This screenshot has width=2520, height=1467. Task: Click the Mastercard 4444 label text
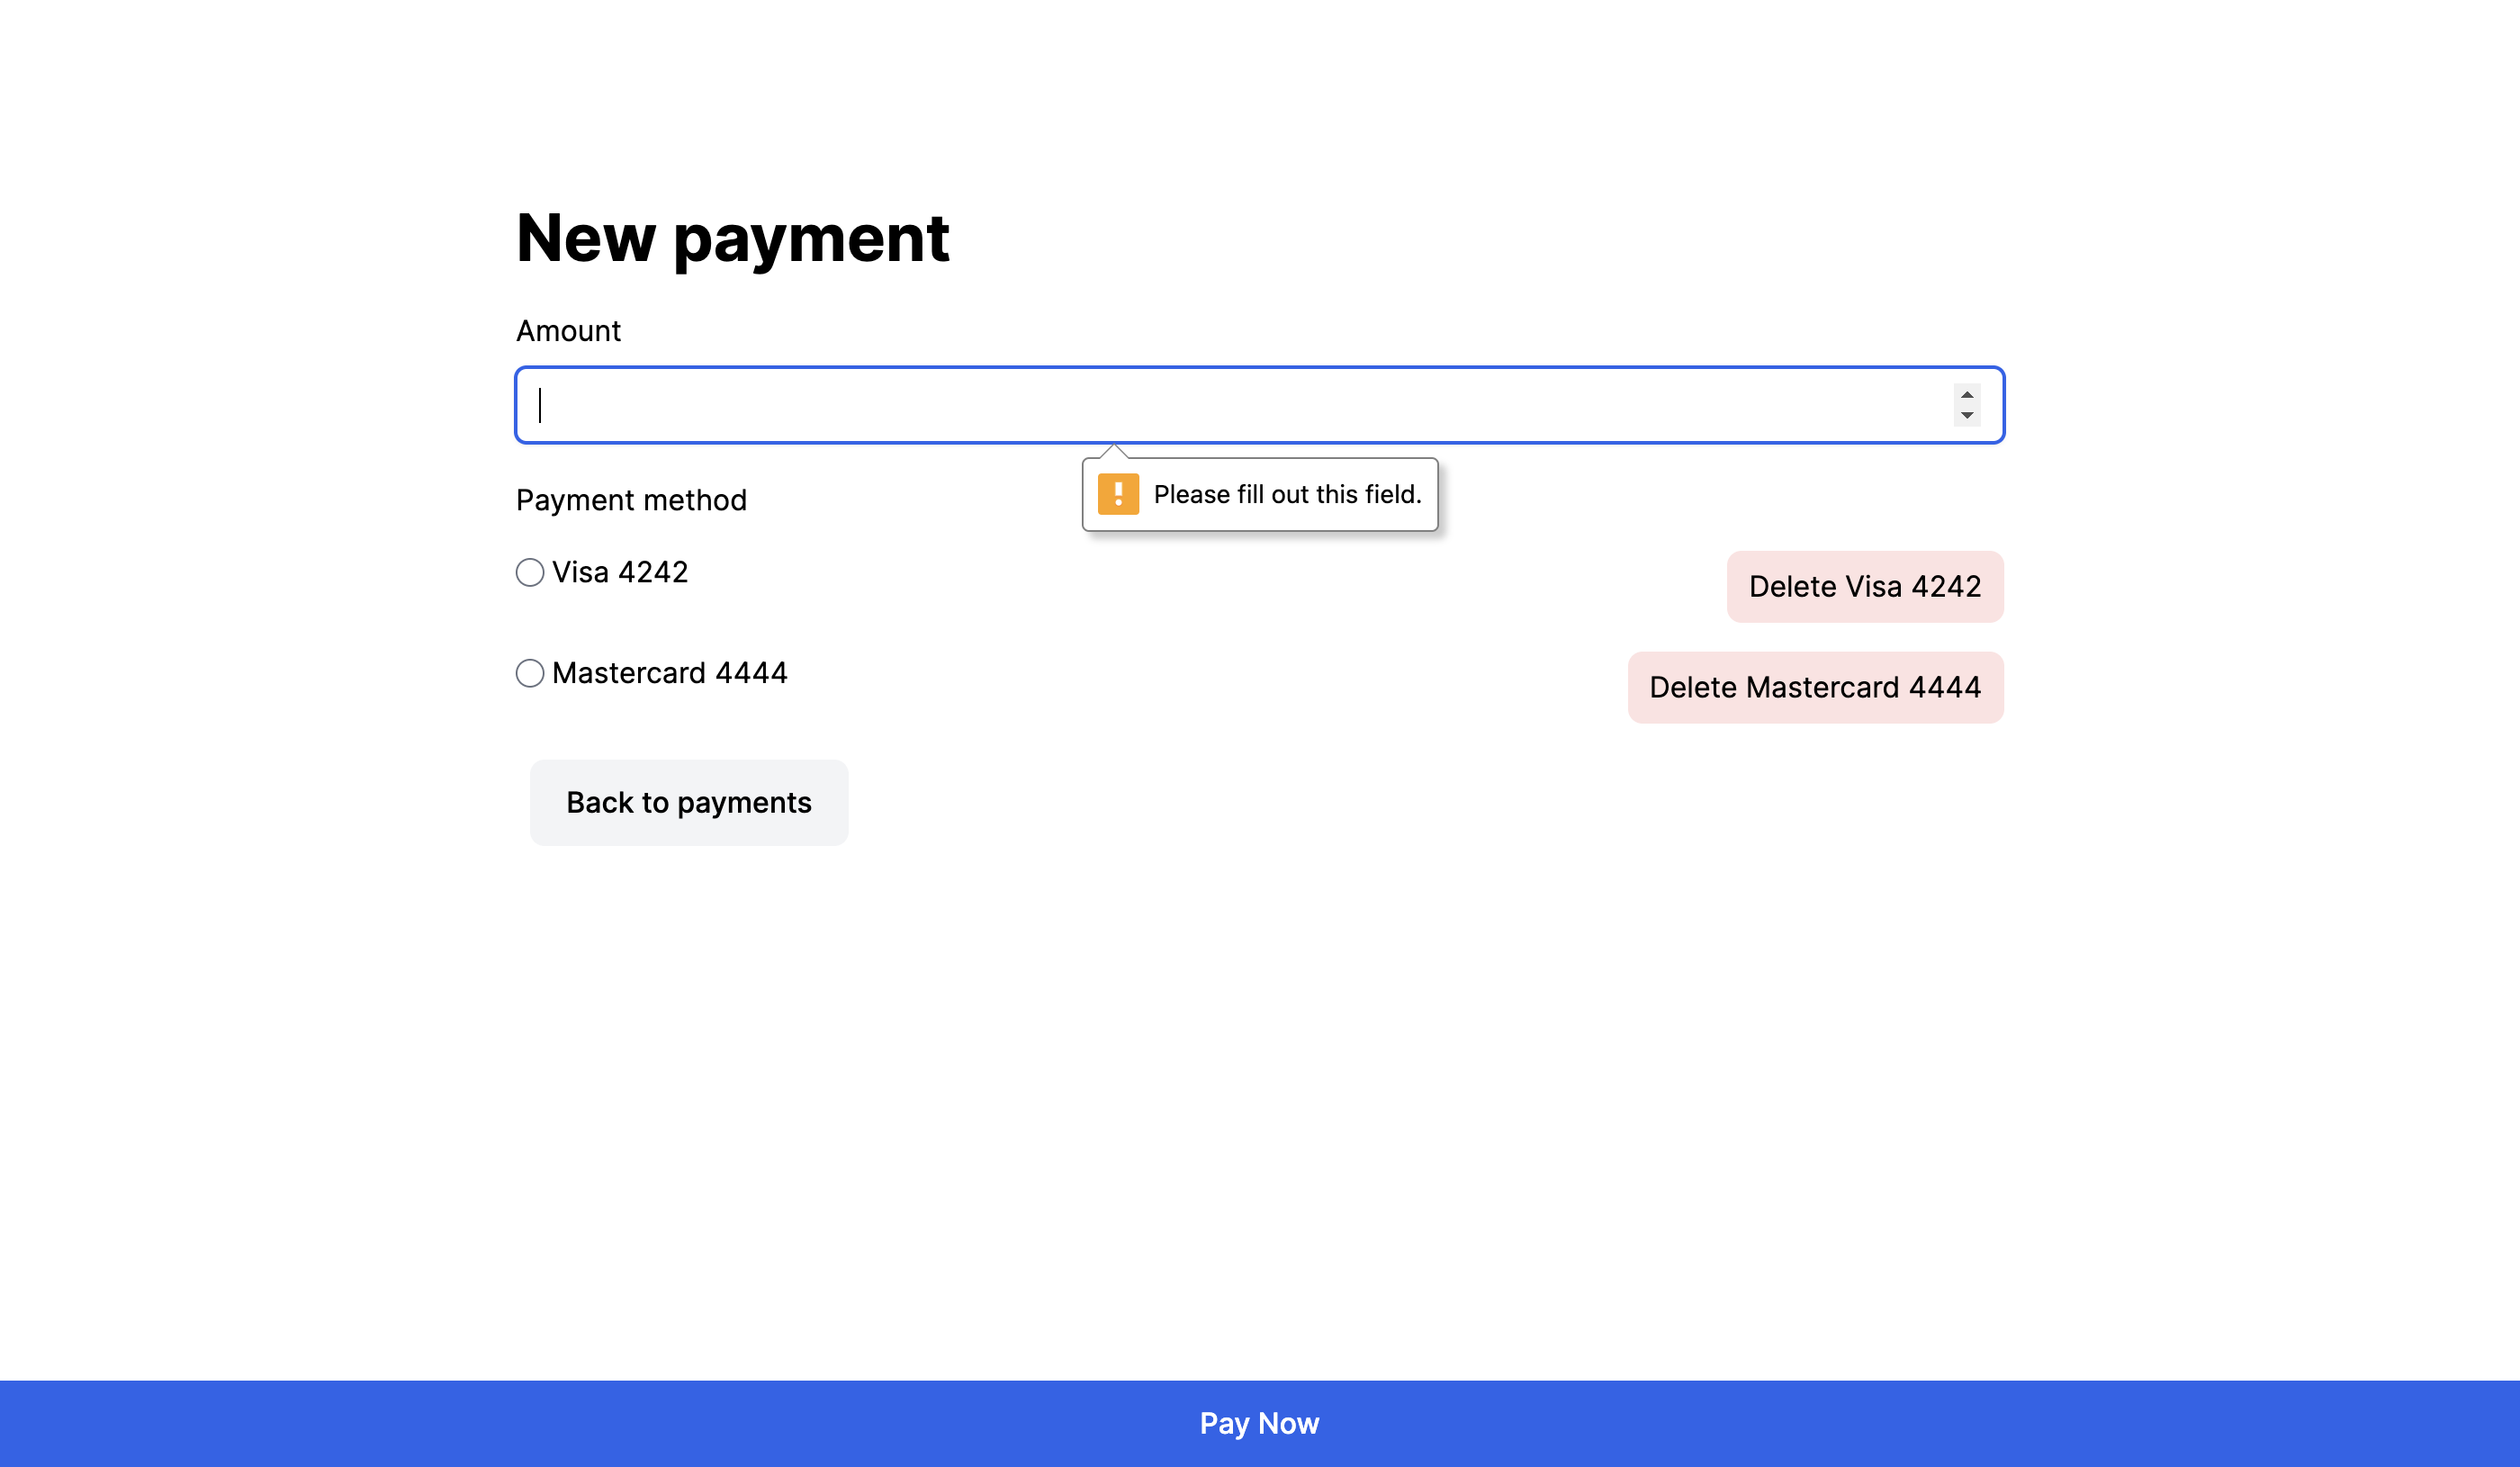click(x=670, y=673)
